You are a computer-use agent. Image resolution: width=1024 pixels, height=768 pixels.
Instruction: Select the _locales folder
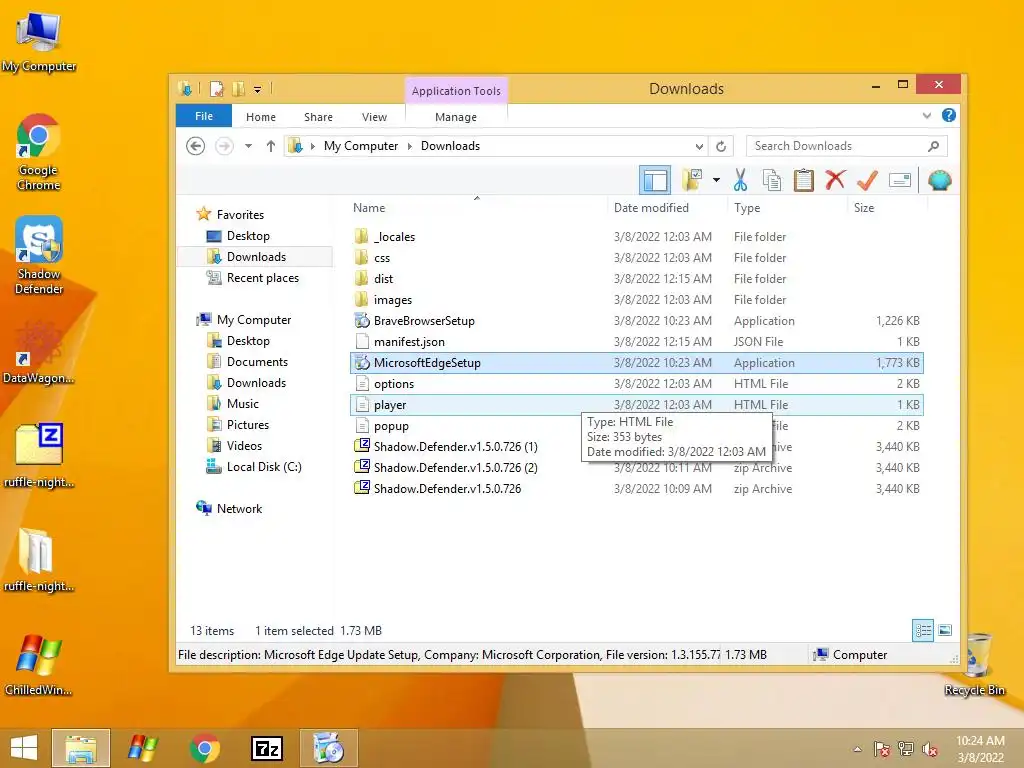(636, 236)
